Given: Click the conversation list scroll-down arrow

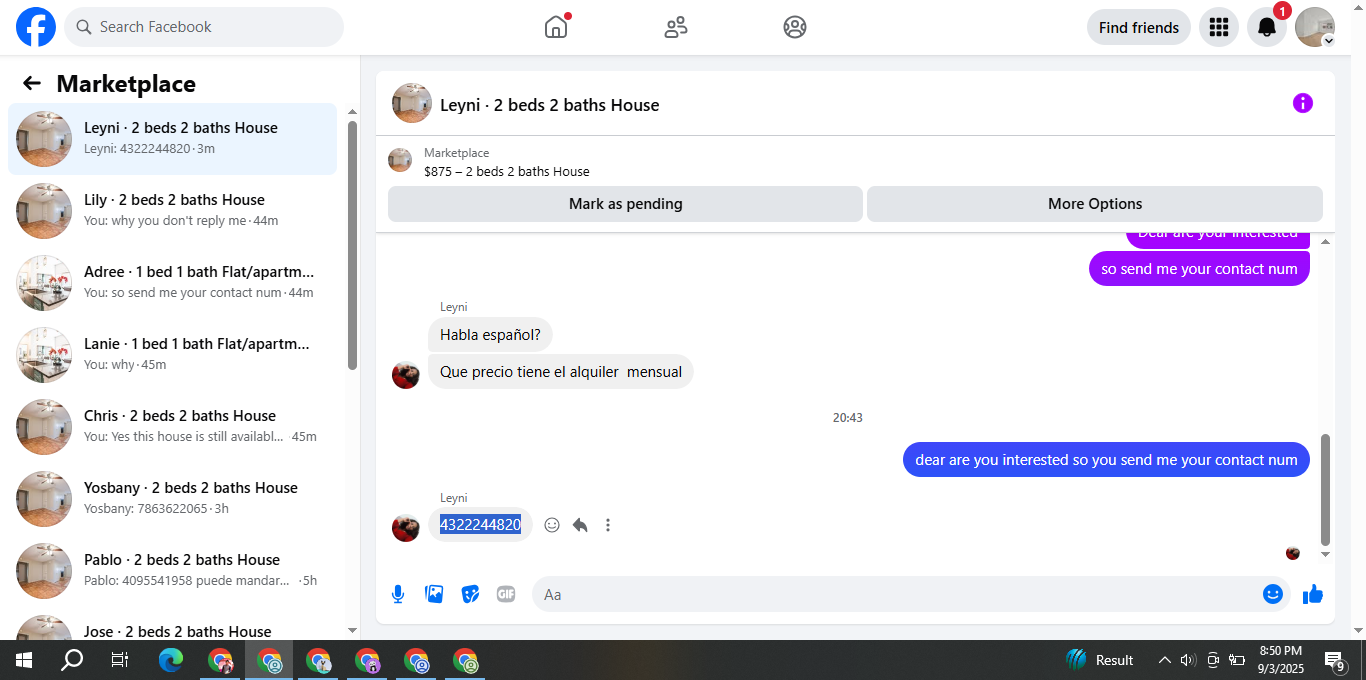Looking at the screenshot, I should [352, 631].
